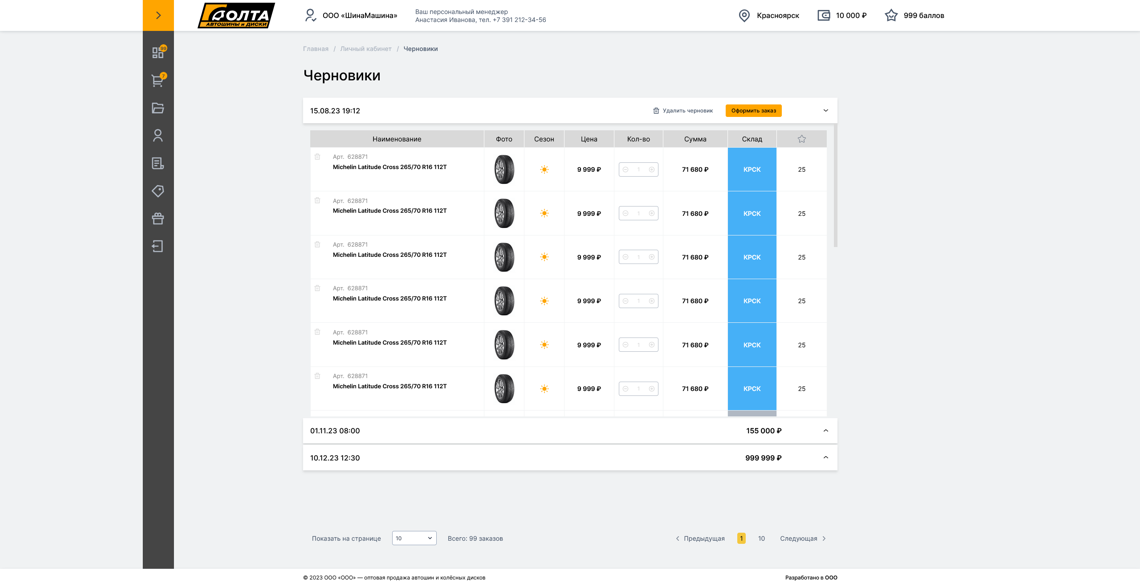Expand the 10.12.23 12:30 draft
This screenshot has width=1140, height=586.
[825, 457]
